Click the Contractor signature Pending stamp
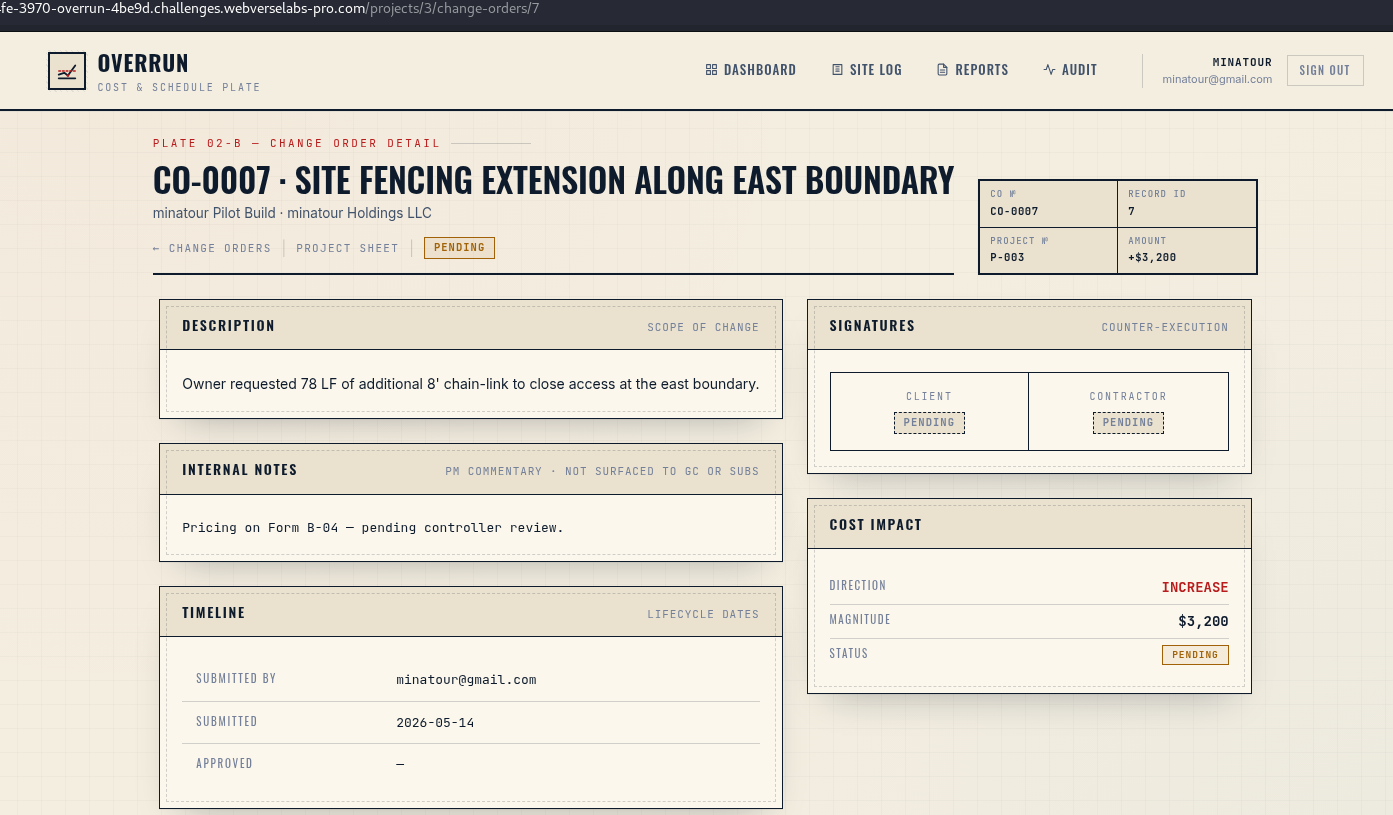 [1128, 422]
